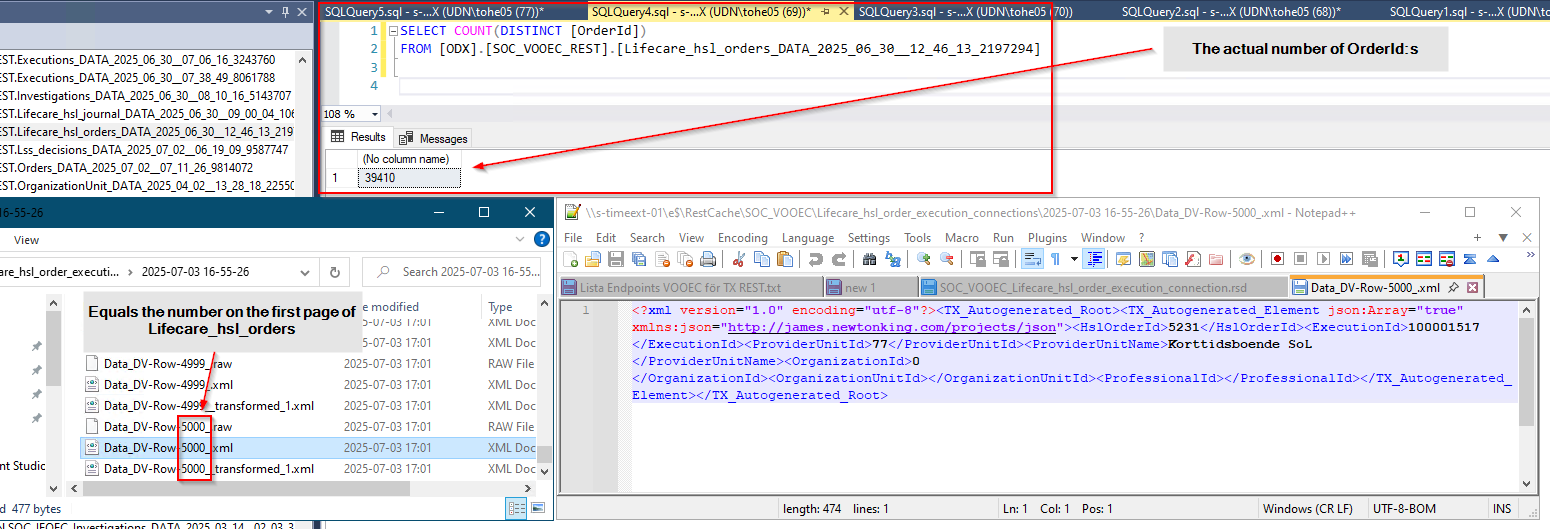Open the show-symbol options dropdown arrow
This screenshot has height=529, width=1550.
1074,259
